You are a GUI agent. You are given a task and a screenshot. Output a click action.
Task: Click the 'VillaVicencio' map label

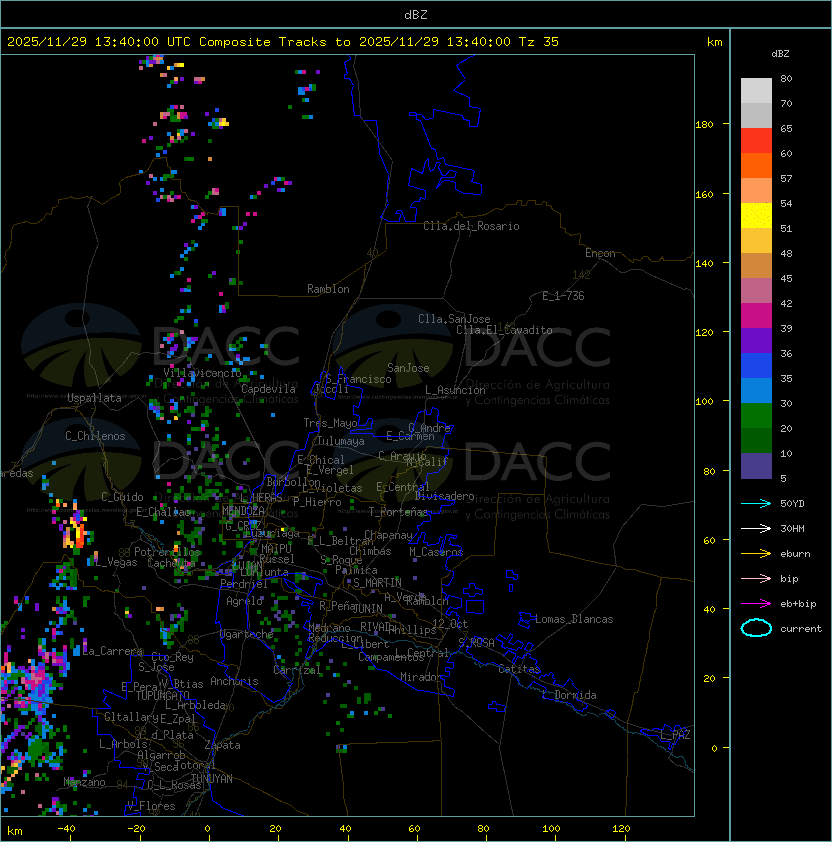[202, 373]
